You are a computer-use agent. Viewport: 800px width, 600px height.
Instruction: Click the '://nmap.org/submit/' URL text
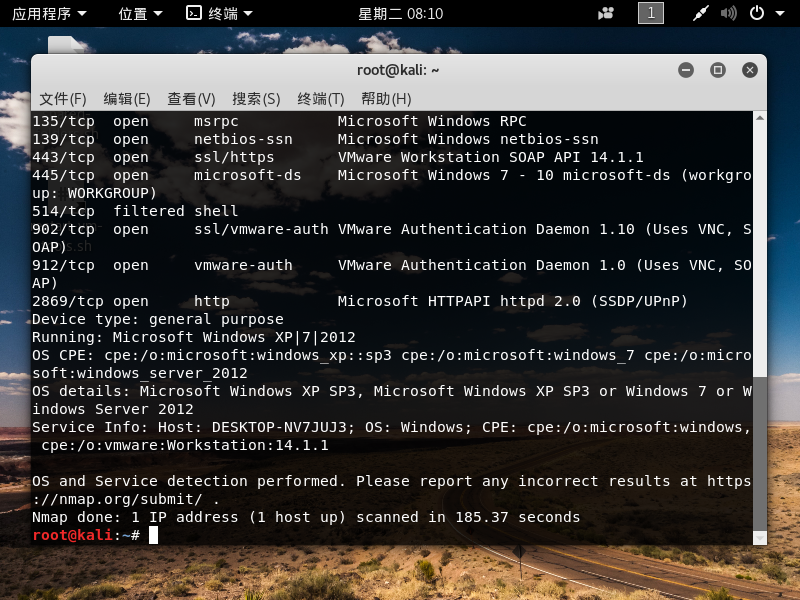click(117, 499)
